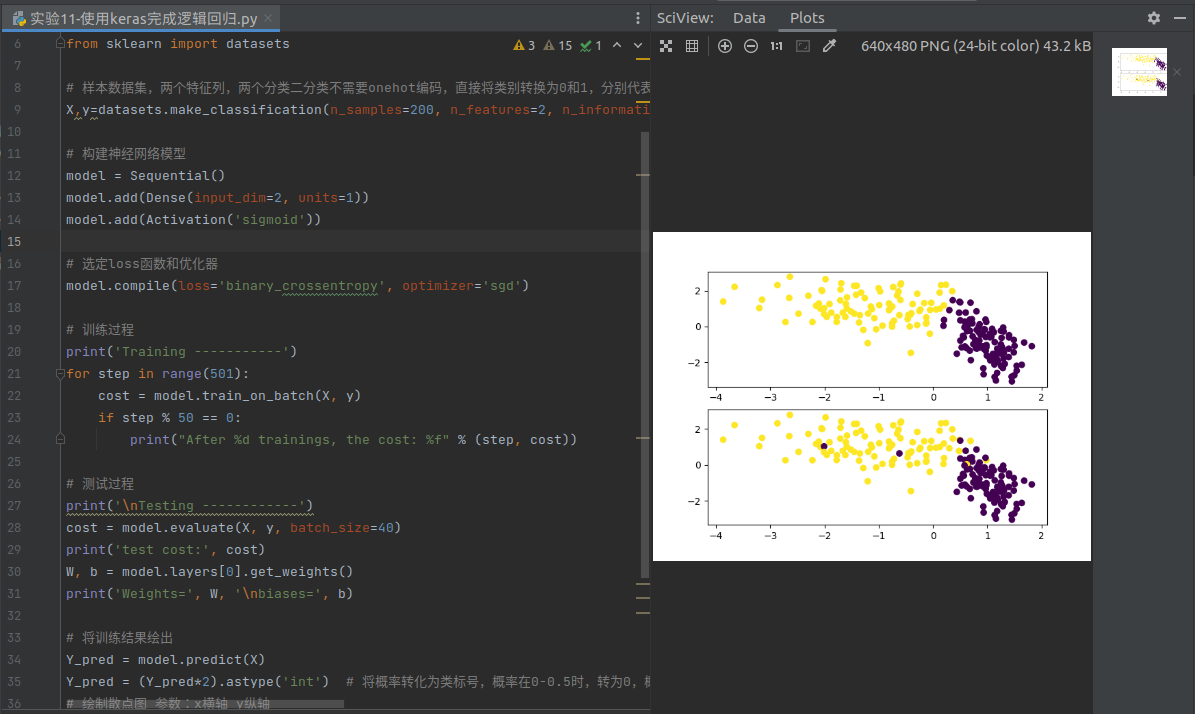The width and height of the screenshot is (1195, 714).
Task: Click the print 'Training' statement on line 20
Action: click(x=181, y=351)
